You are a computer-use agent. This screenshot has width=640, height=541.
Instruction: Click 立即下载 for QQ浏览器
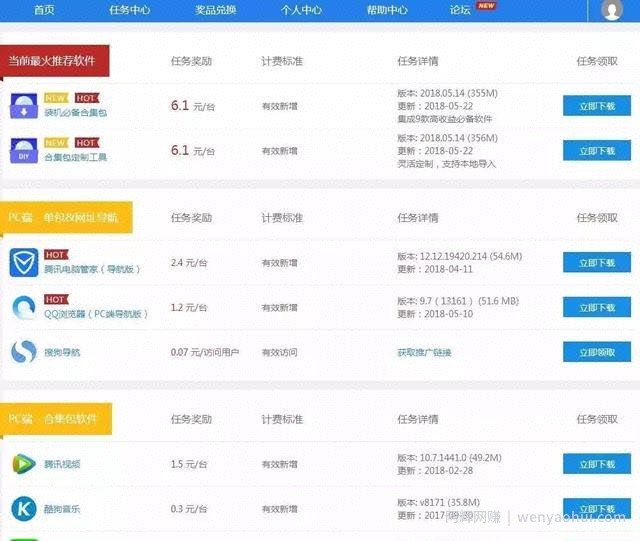click(597, 307)
